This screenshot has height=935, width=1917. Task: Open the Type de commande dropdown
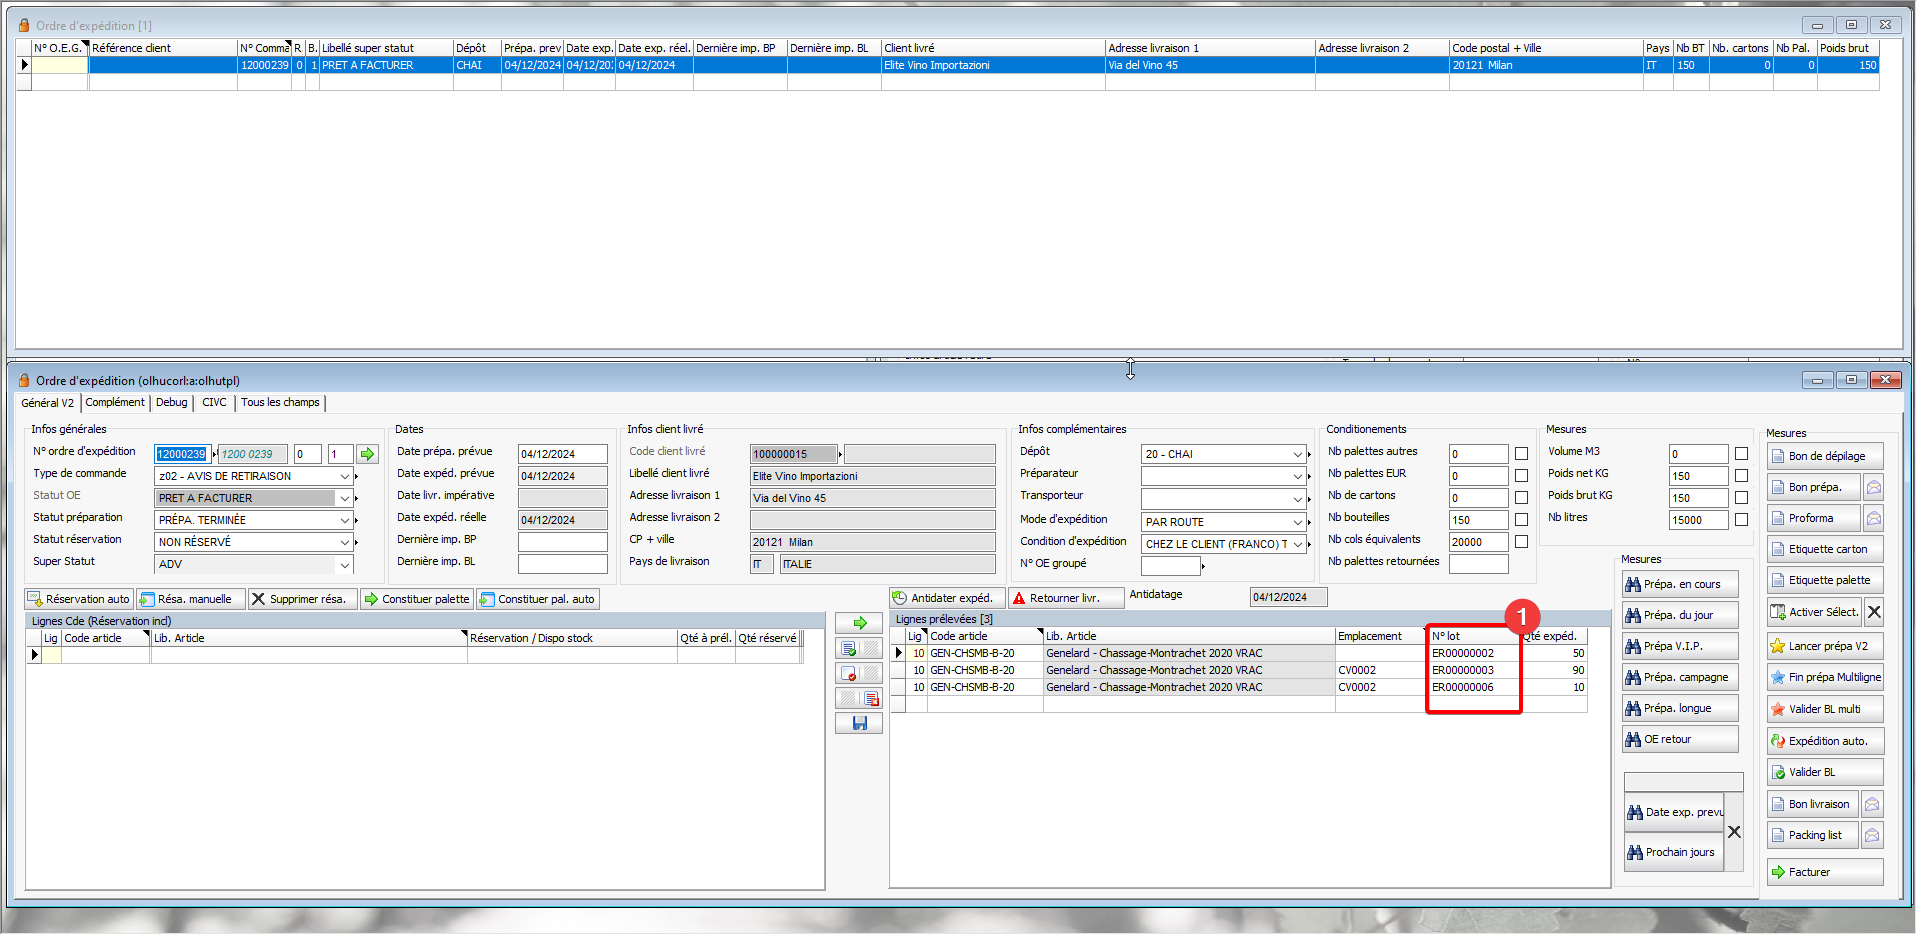tap(344, 476)
